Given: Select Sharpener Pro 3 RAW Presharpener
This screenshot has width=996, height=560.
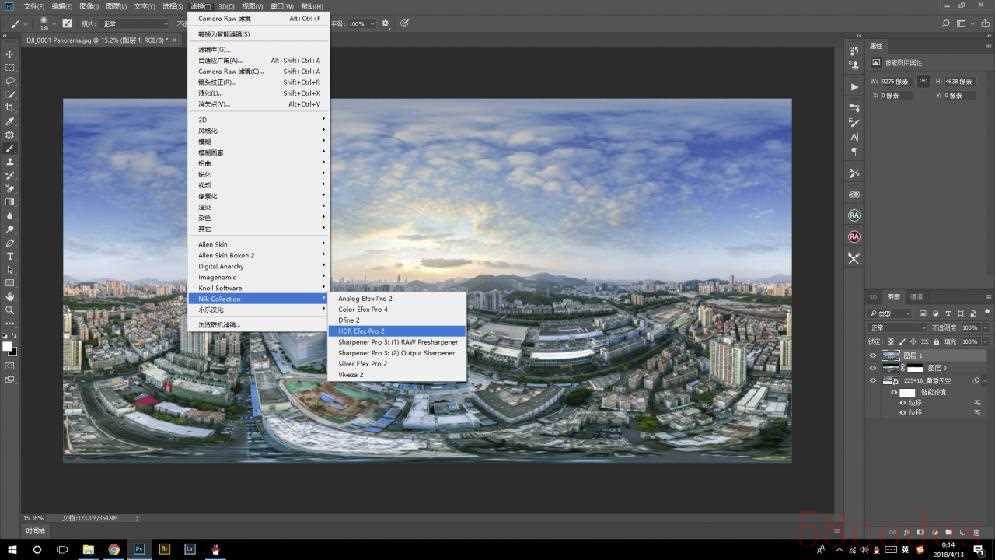Looking at the screenshot, I should tap(396, 342).
